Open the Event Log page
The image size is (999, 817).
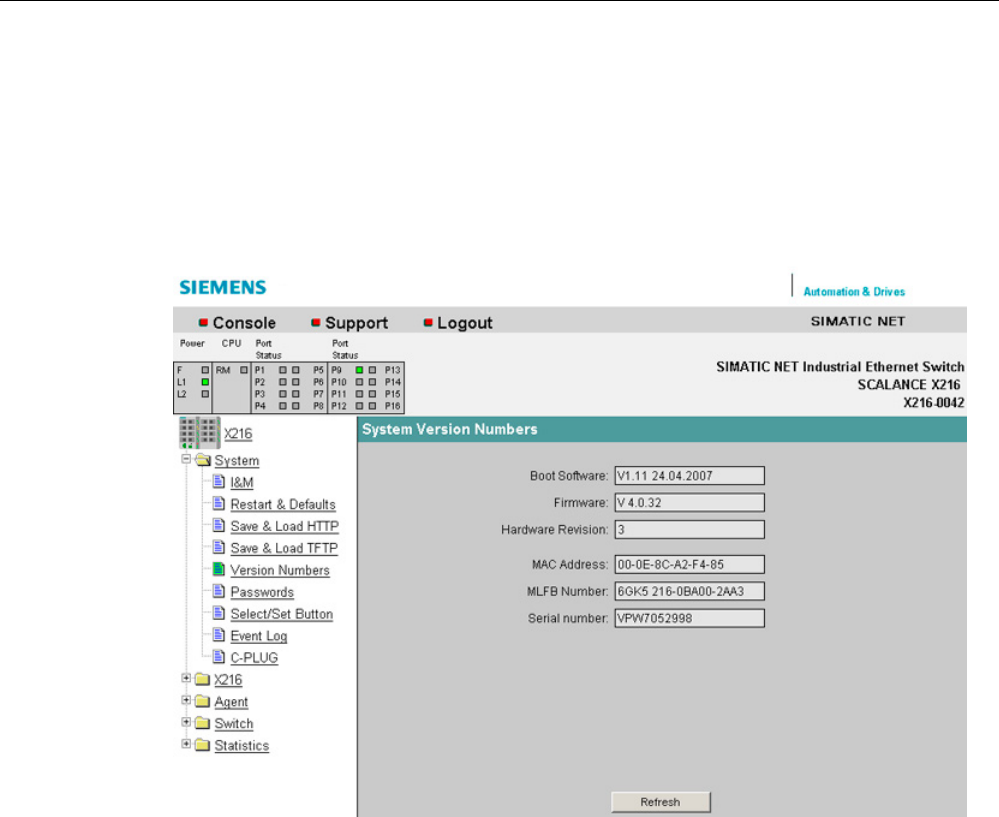[x=259, y=636]
